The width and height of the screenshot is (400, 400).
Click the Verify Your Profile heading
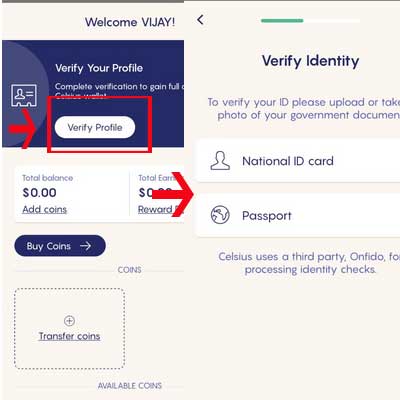click(x=99, y=68)
